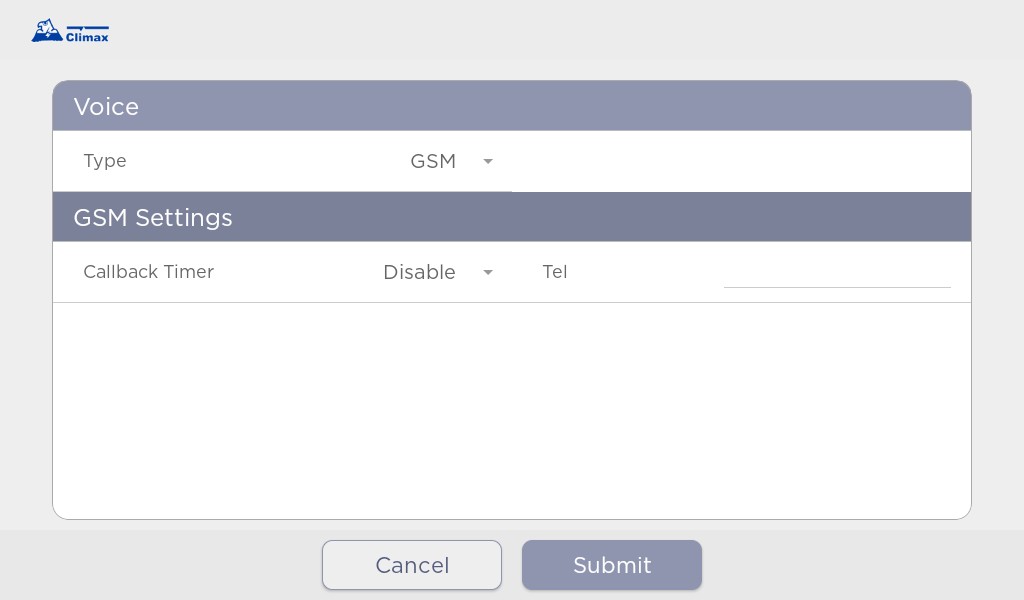Screen dimensions: 1024x600
Task: Click the Climax brand text in logo
Action: tap(88, 37)
